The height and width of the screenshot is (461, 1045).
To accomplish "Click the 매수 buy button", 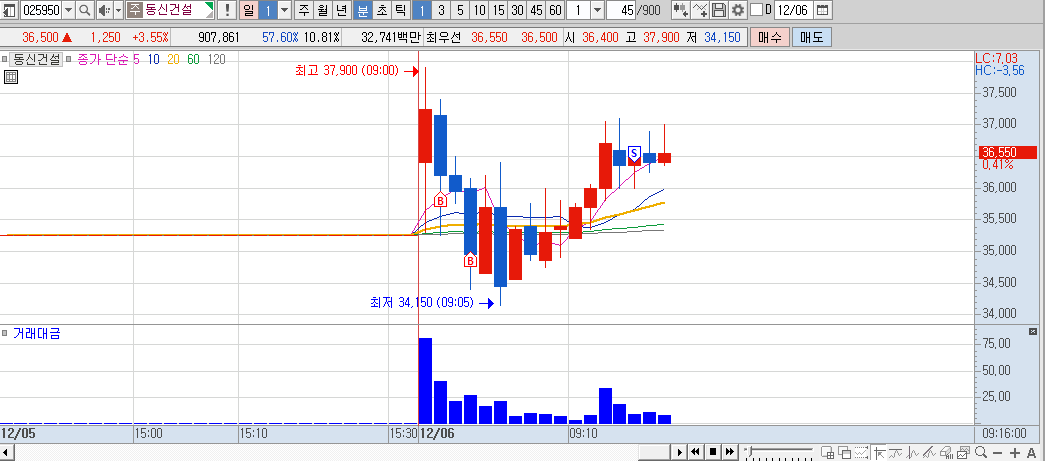I will 769,37.
